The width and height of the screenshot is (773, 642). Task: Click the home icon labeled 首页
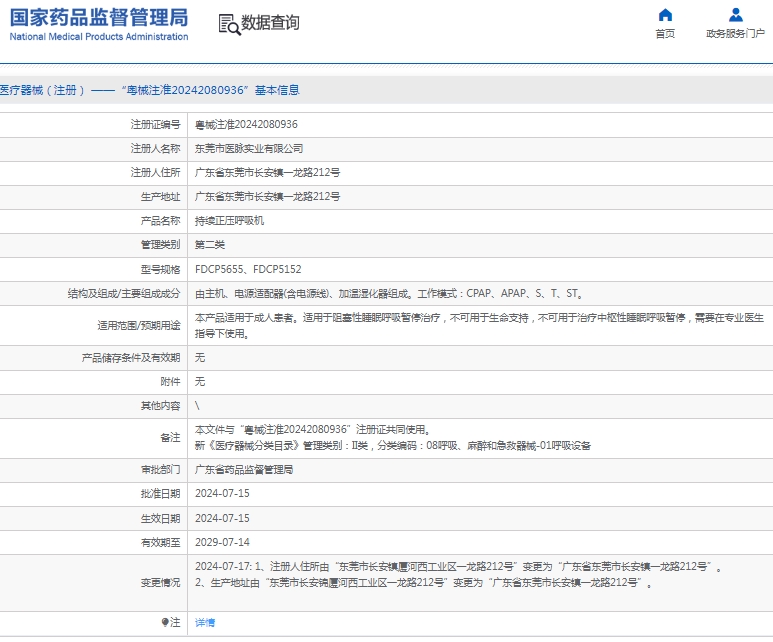point(665,15)
